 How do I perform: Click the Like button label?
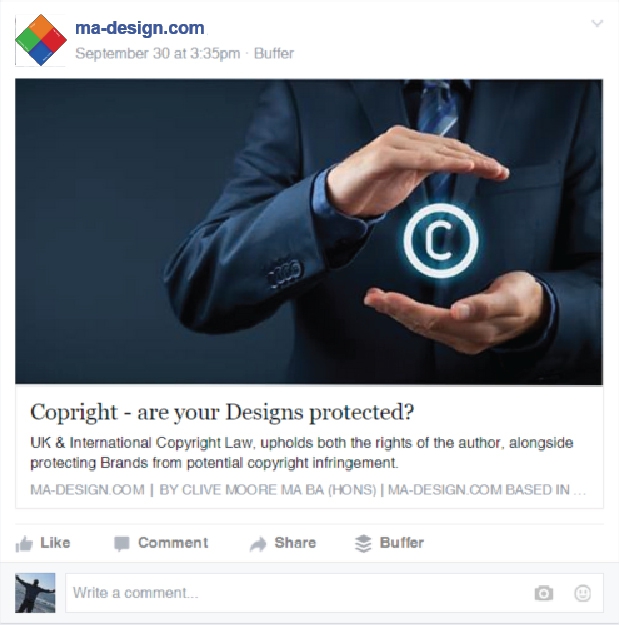point(55,543)
